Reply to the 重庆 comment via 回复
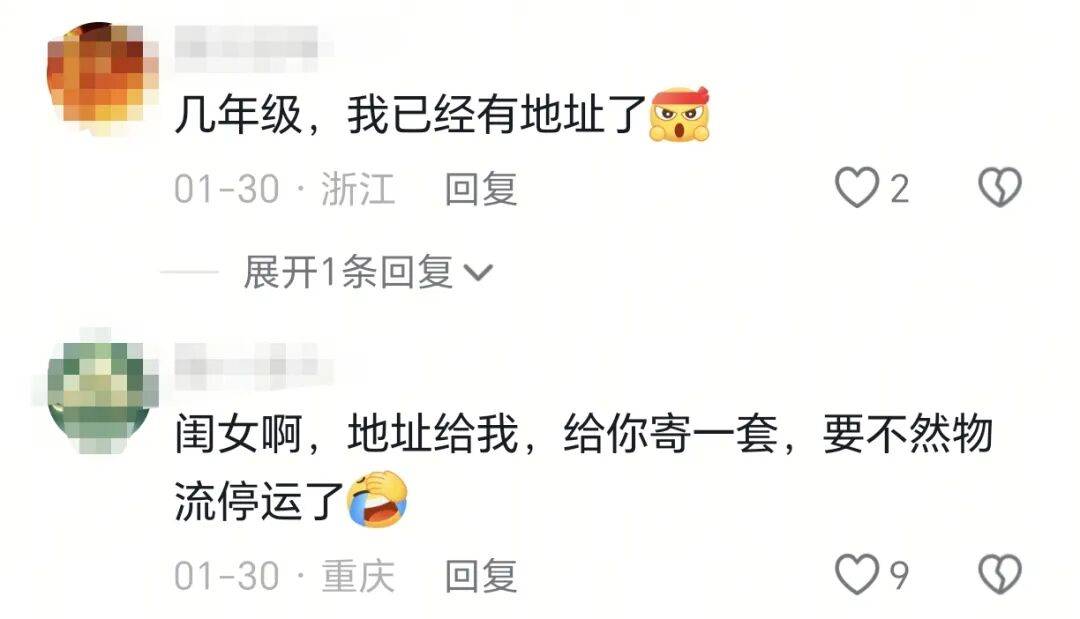 pos(481,576)
